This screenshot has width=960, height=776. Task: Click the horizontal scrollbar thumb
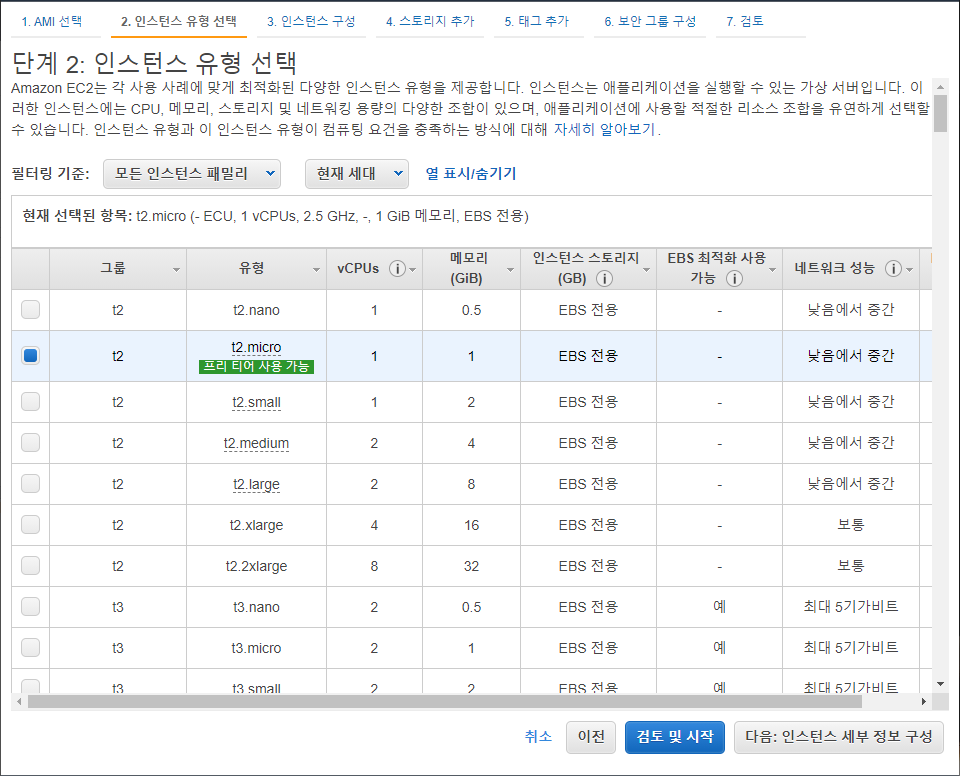(x=444, y=701)
